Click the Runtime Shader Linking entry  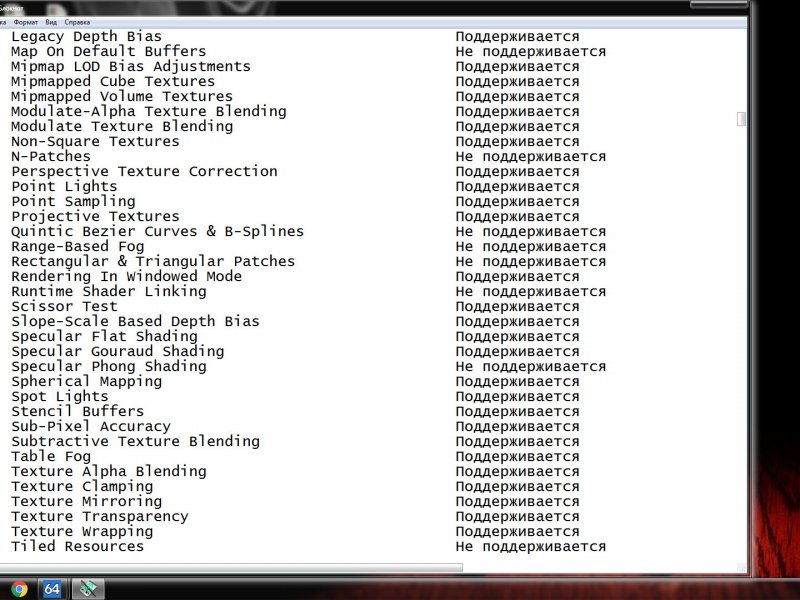pyautogui.click(x=109, y=292)
